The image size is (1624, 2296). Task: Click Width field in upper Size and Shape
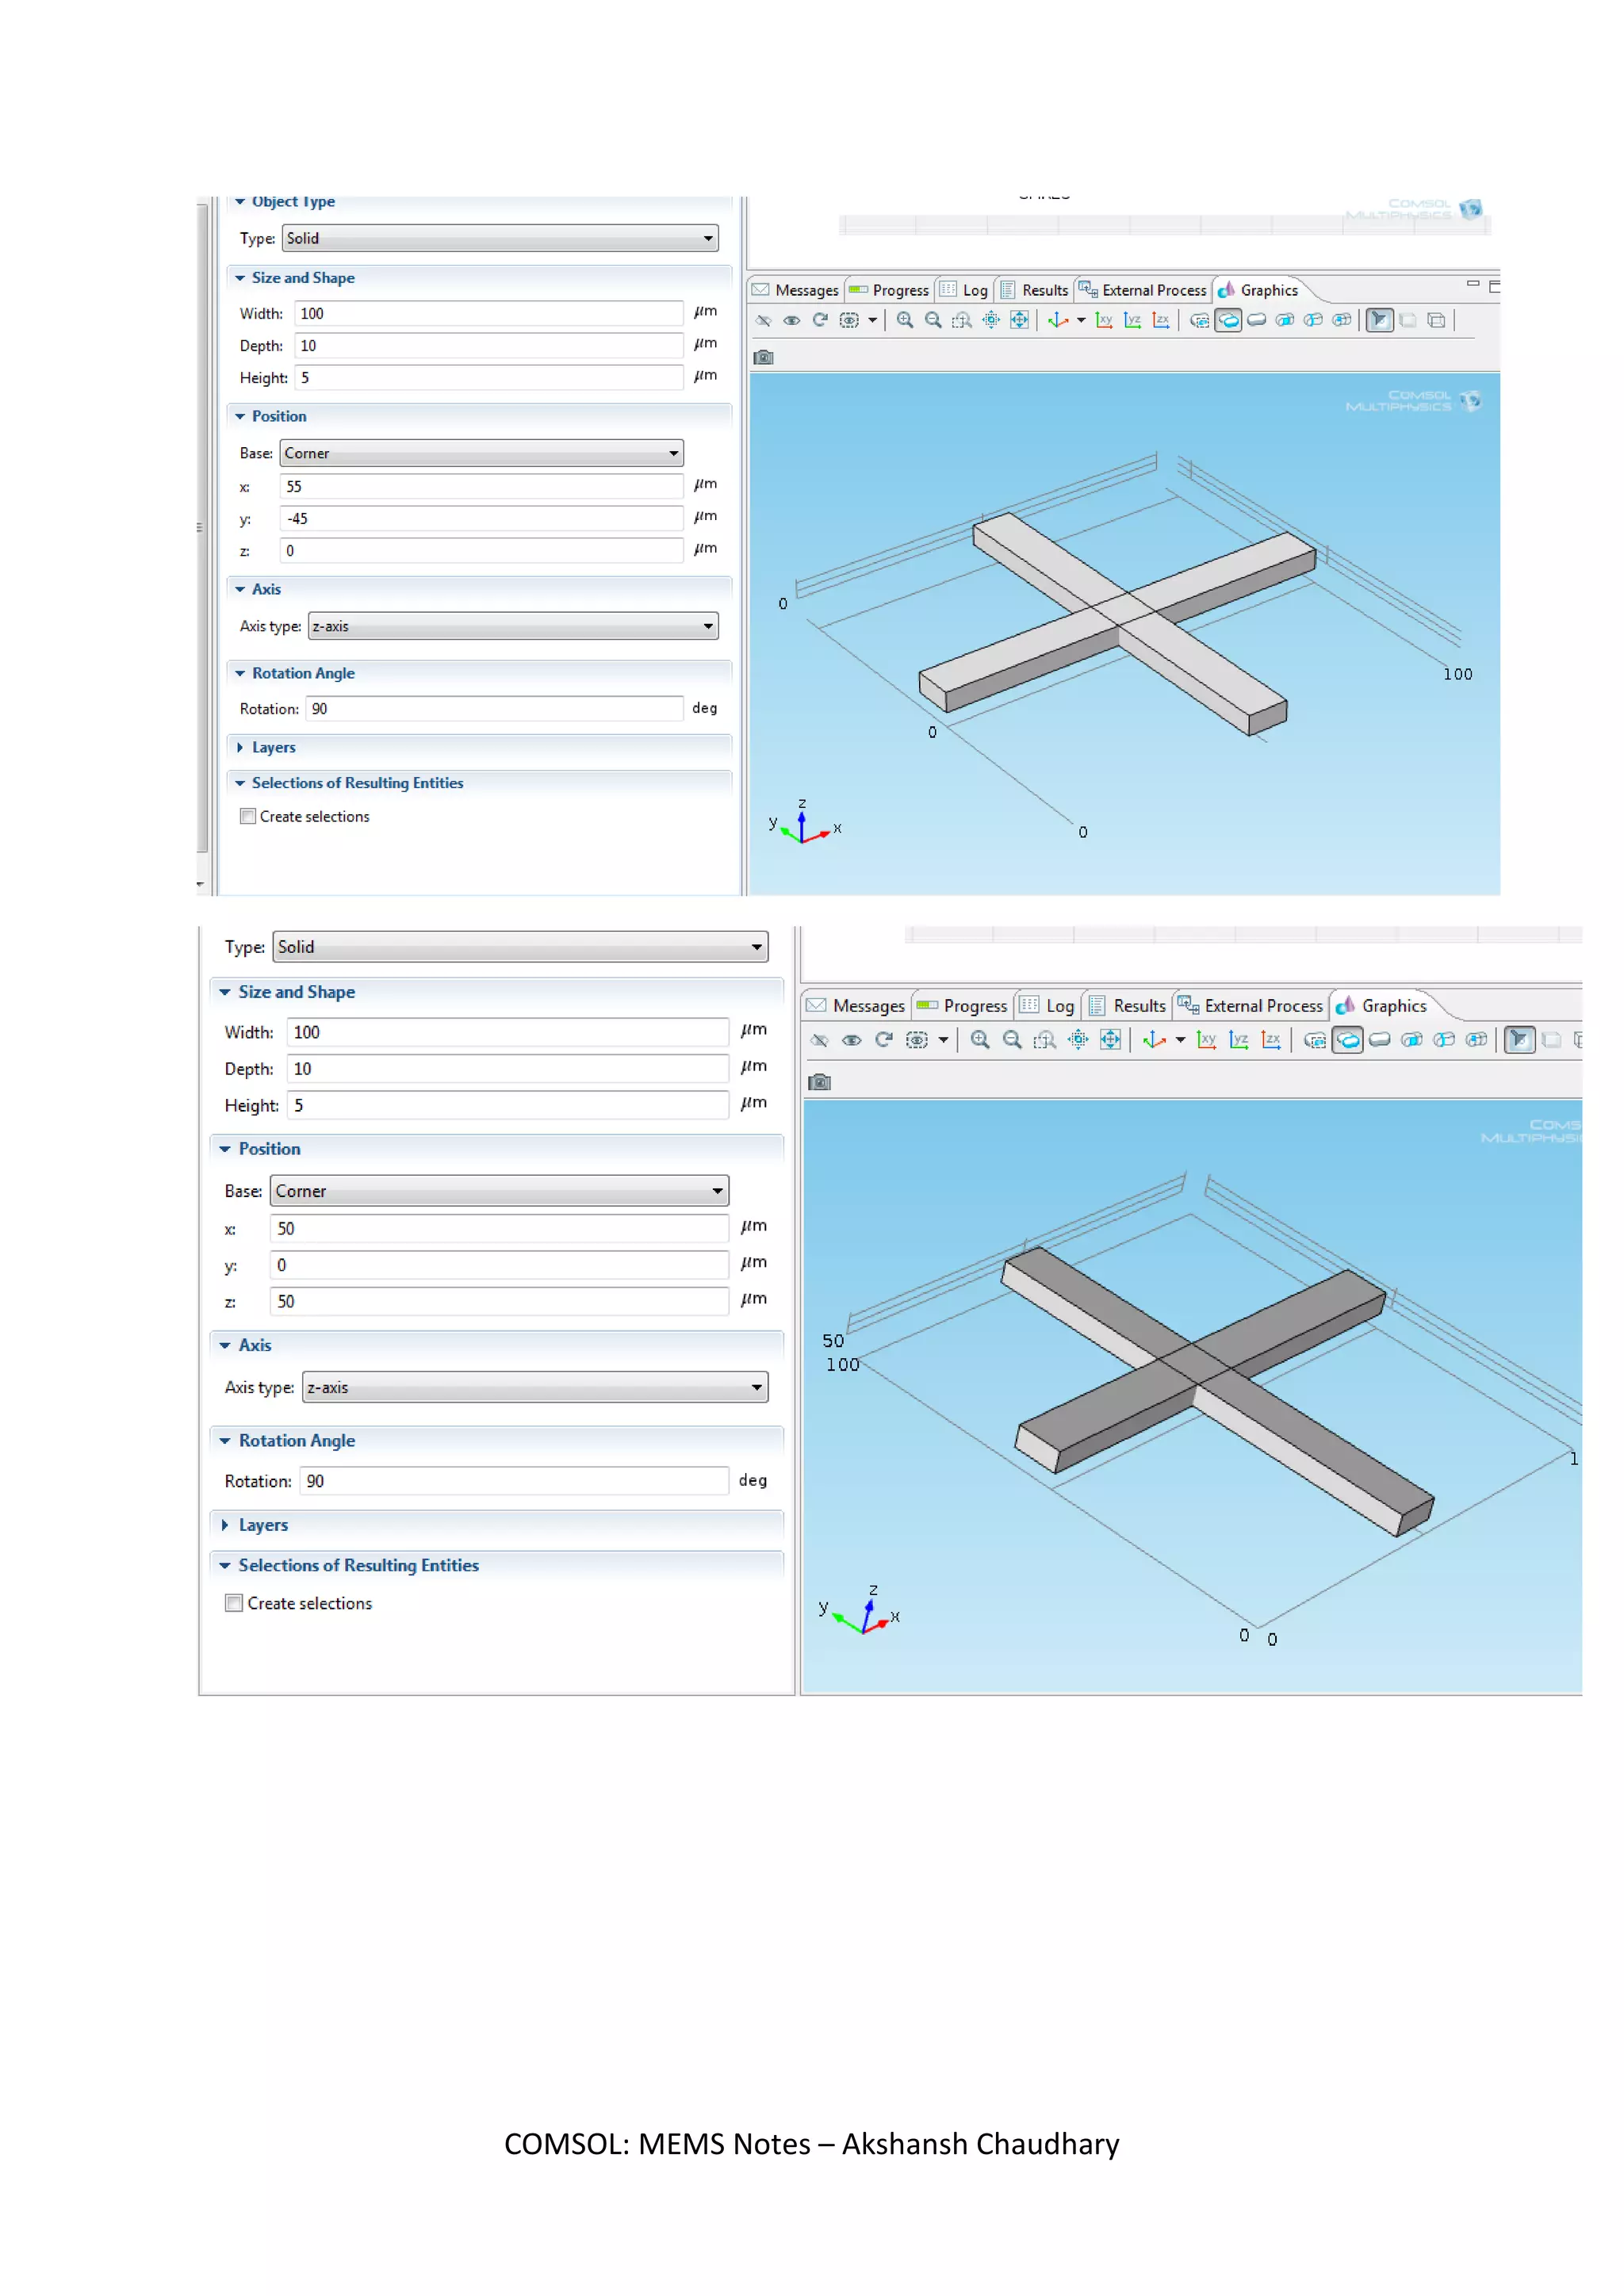point(488,314)
